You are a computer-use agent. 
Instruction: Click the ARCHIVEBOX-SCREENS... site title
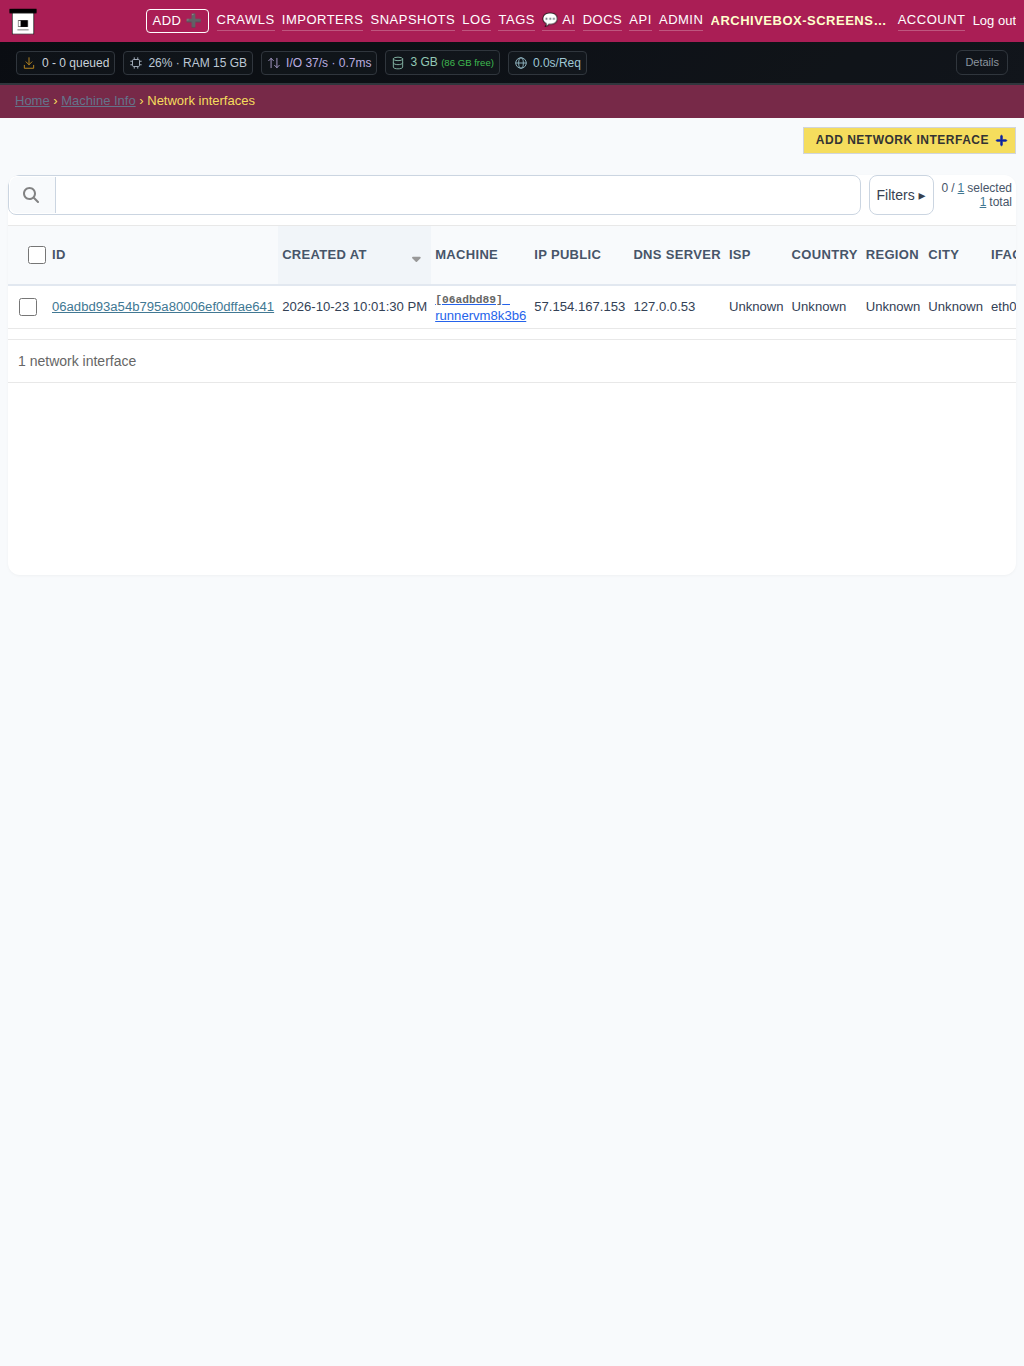pos(798,21)
